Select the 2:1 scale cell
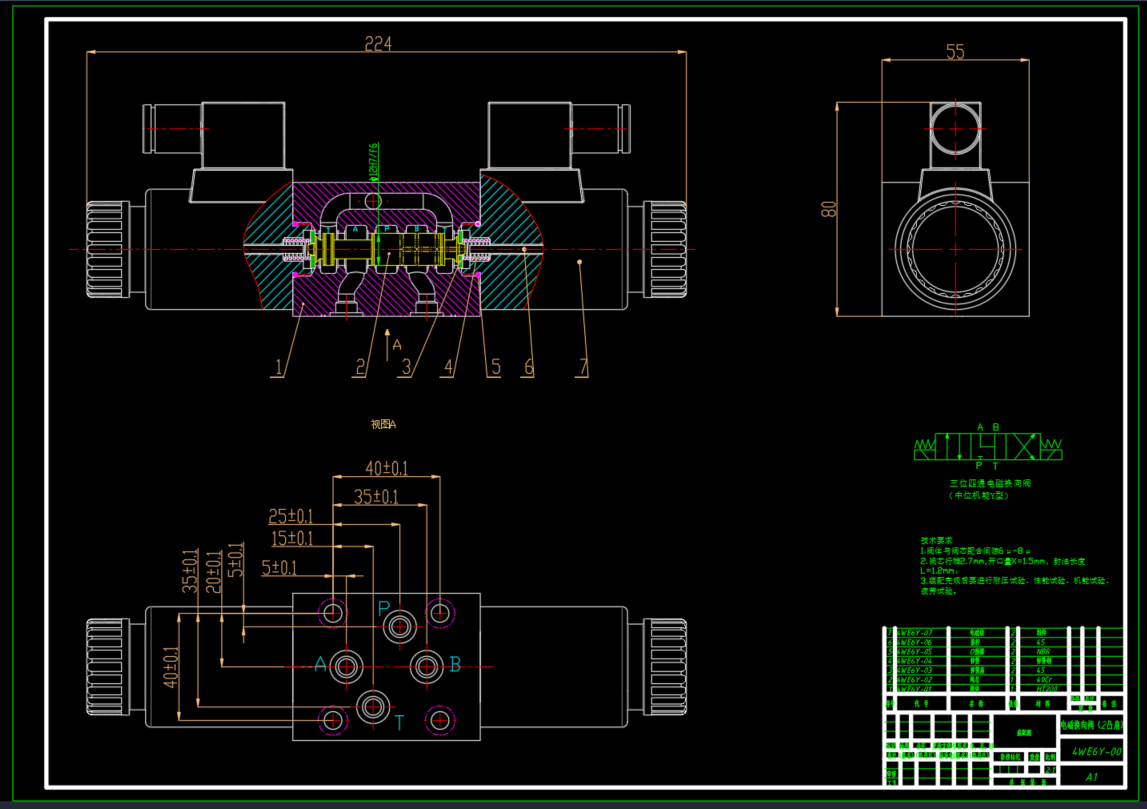The width and height of the screenshot is (1147, 809). (x=1050, y=770)
